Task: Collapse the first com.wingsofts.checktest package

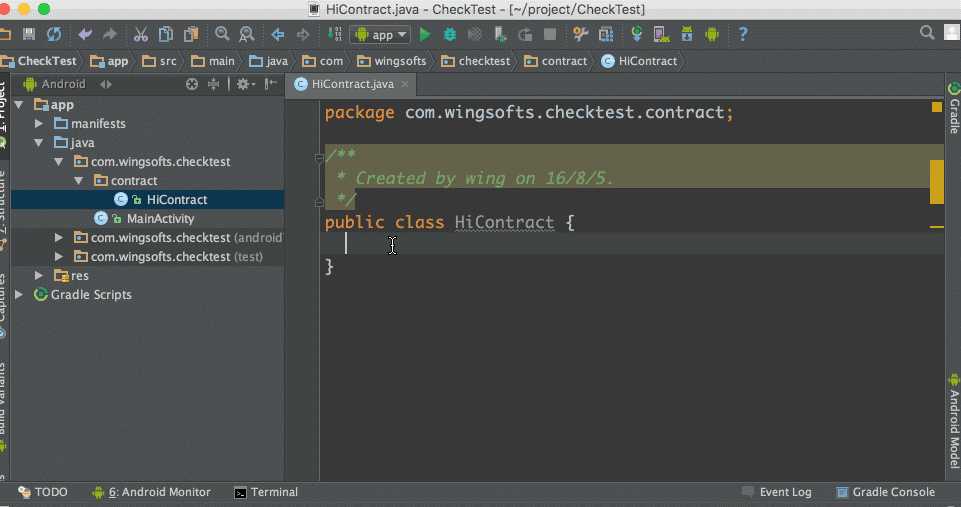Action: coord(59,161)
